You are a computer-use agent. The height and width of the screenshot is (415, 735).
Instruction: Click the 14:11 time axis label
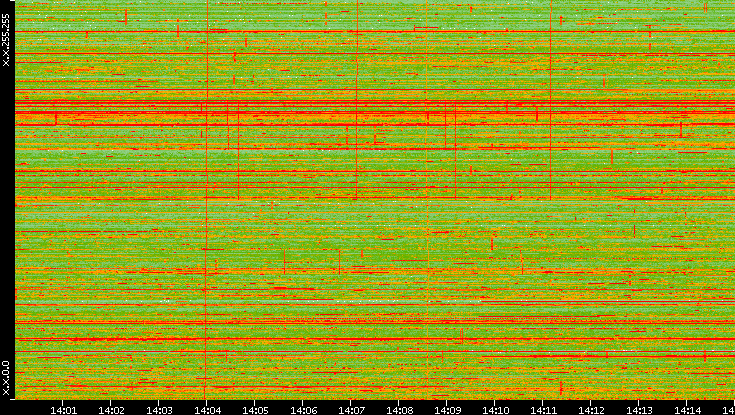[543, 410]
